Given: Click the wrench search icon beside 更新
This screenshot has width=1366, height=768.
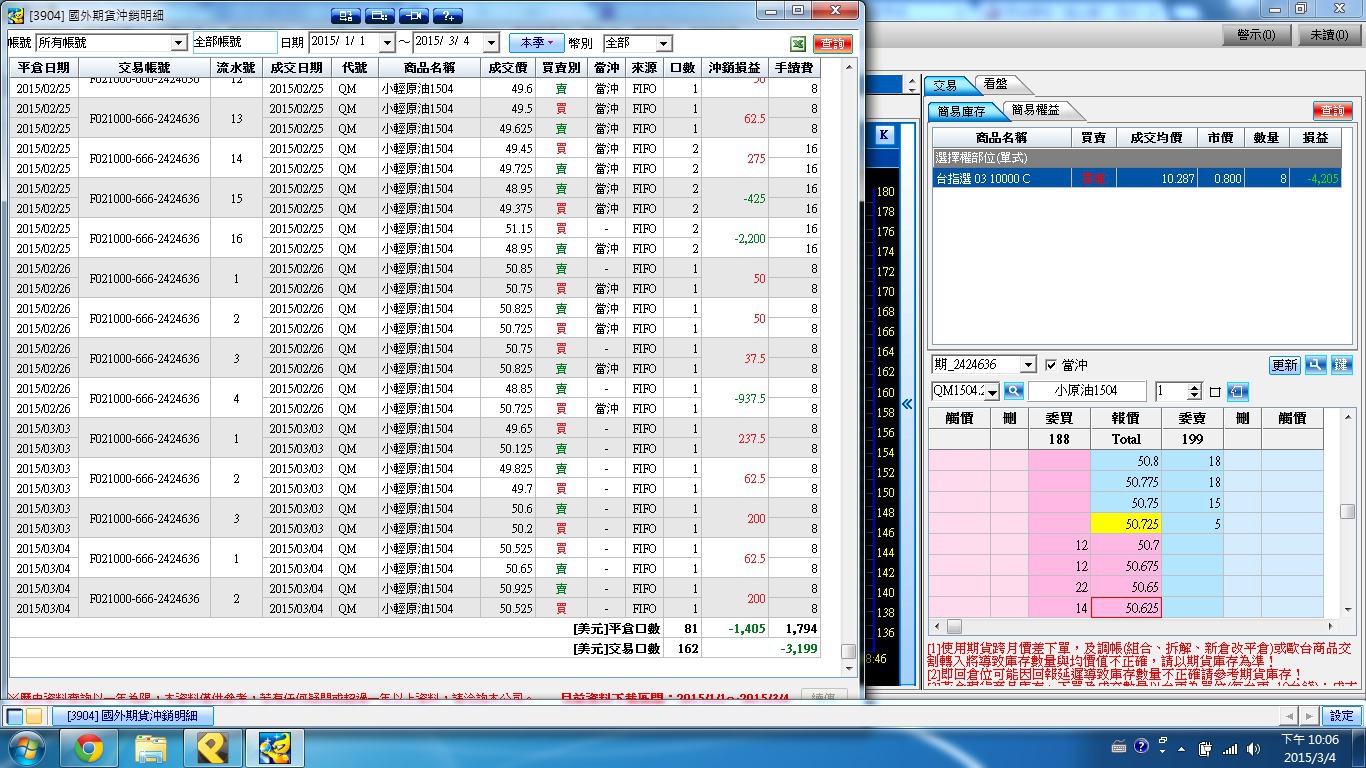Looking at the screenshot, I should click(1316, 365).
